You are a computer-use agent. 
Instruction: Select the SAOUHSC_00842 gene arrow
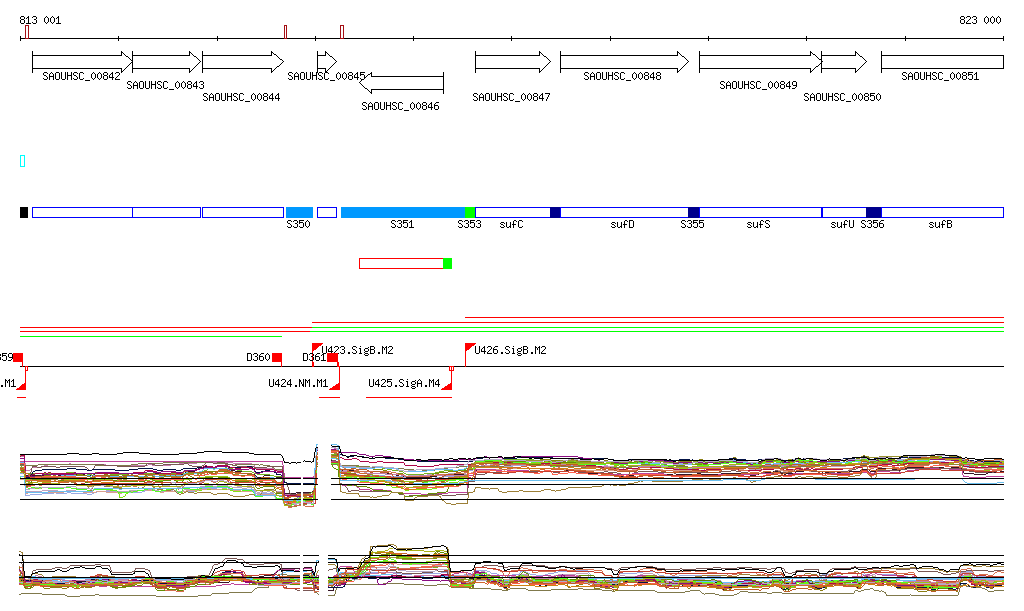pos(82,62)
